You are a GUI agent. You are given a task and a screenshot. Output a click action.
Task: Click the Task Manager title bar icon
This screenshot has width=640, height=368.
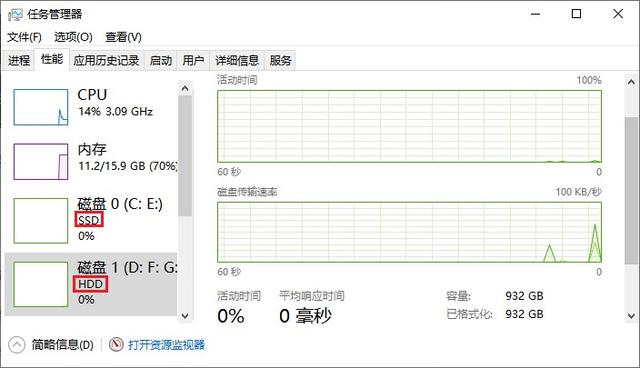(x=15, y=15)
